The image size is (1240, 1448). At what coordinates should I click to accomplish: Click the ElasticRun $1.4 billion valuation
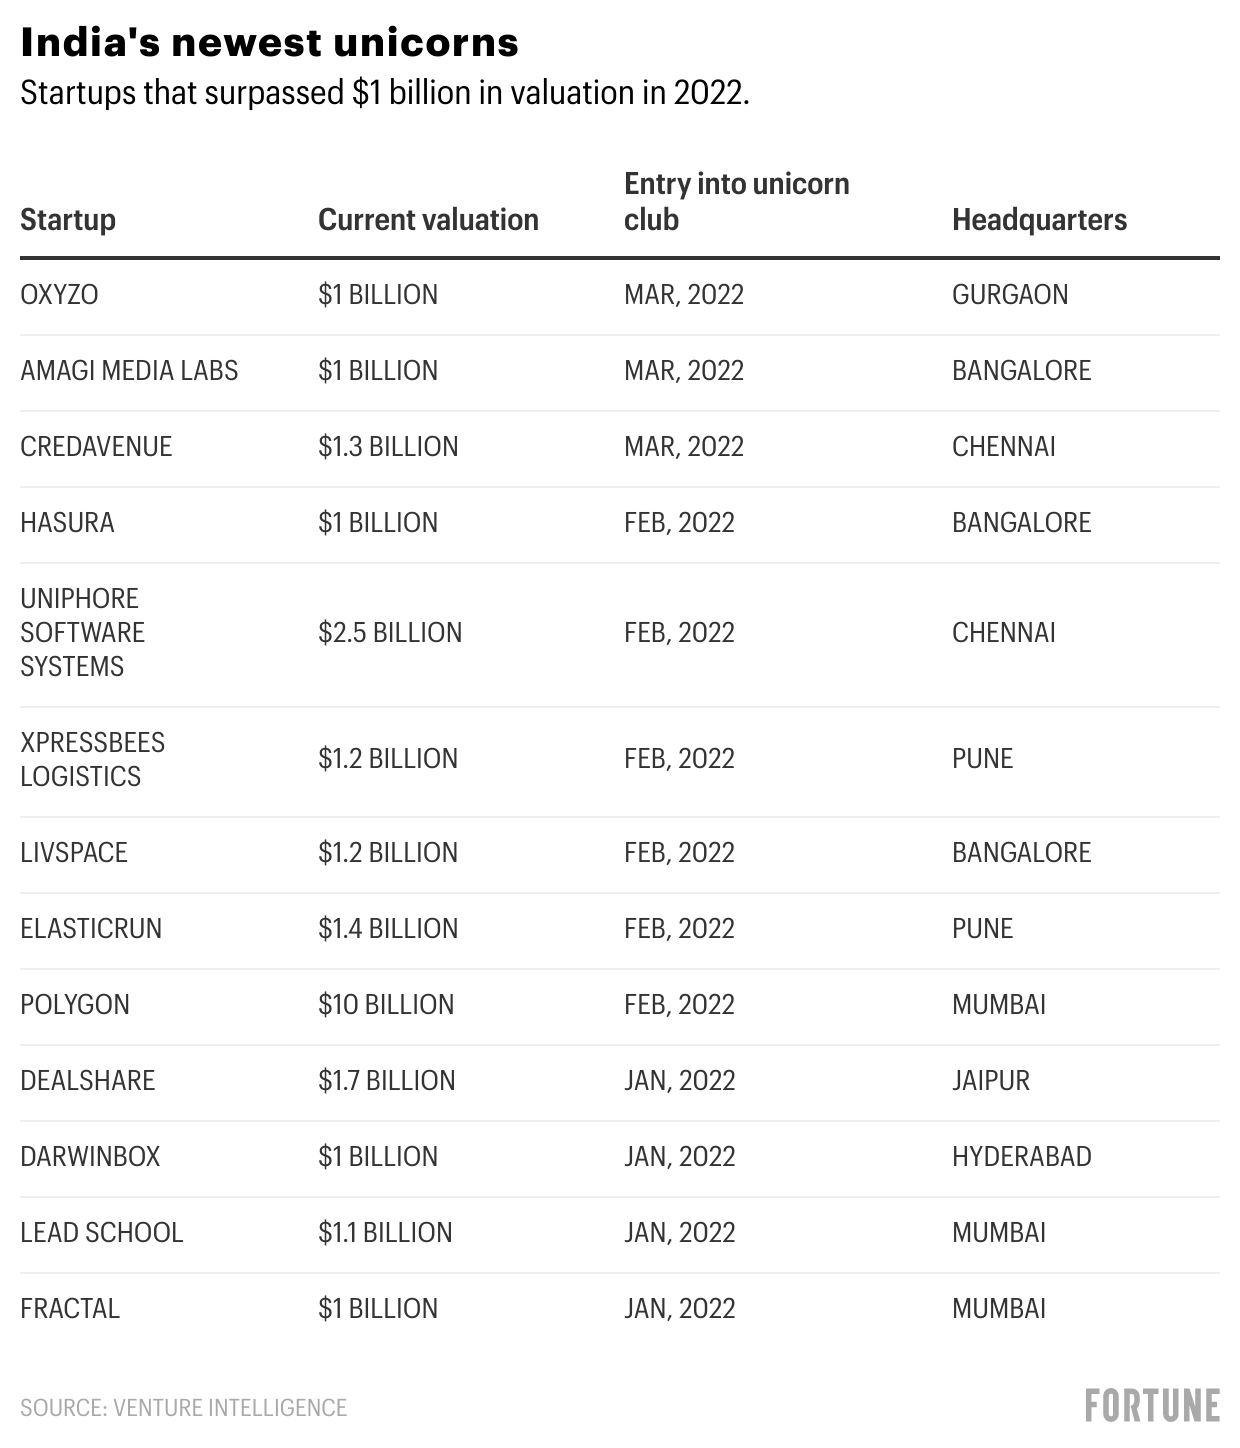coord(388,929)
